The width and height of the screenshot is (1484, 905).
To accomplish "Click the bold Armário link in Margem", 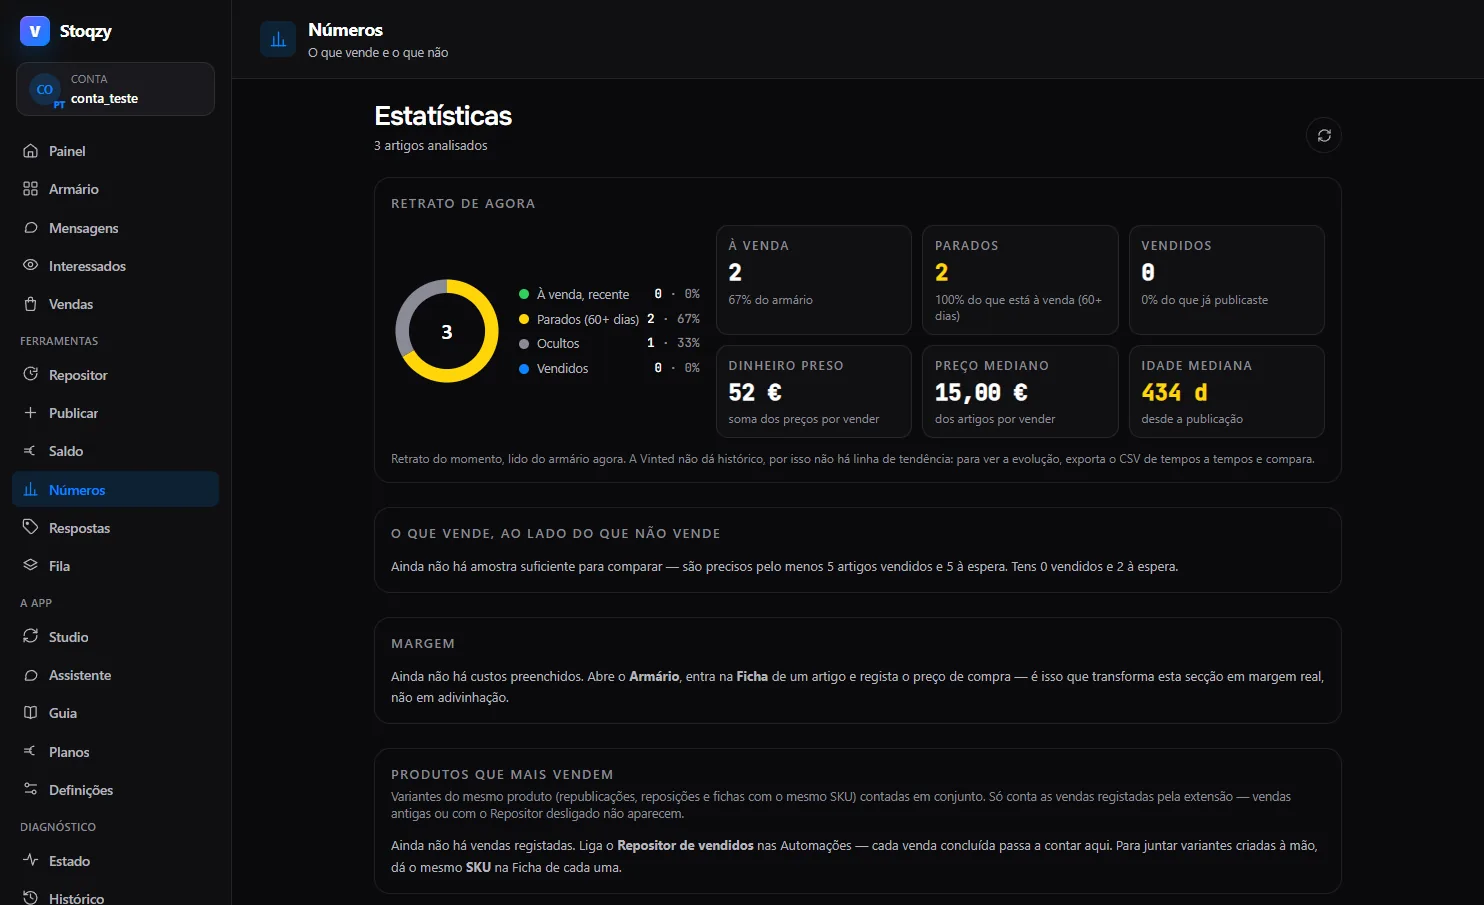I will click(654, 677).
